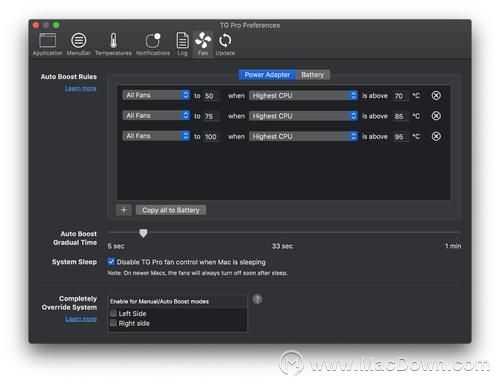Open Highest CPU dropdown in 70 °C rule
The width and height of the screenshot is (500, 381).
303,96
